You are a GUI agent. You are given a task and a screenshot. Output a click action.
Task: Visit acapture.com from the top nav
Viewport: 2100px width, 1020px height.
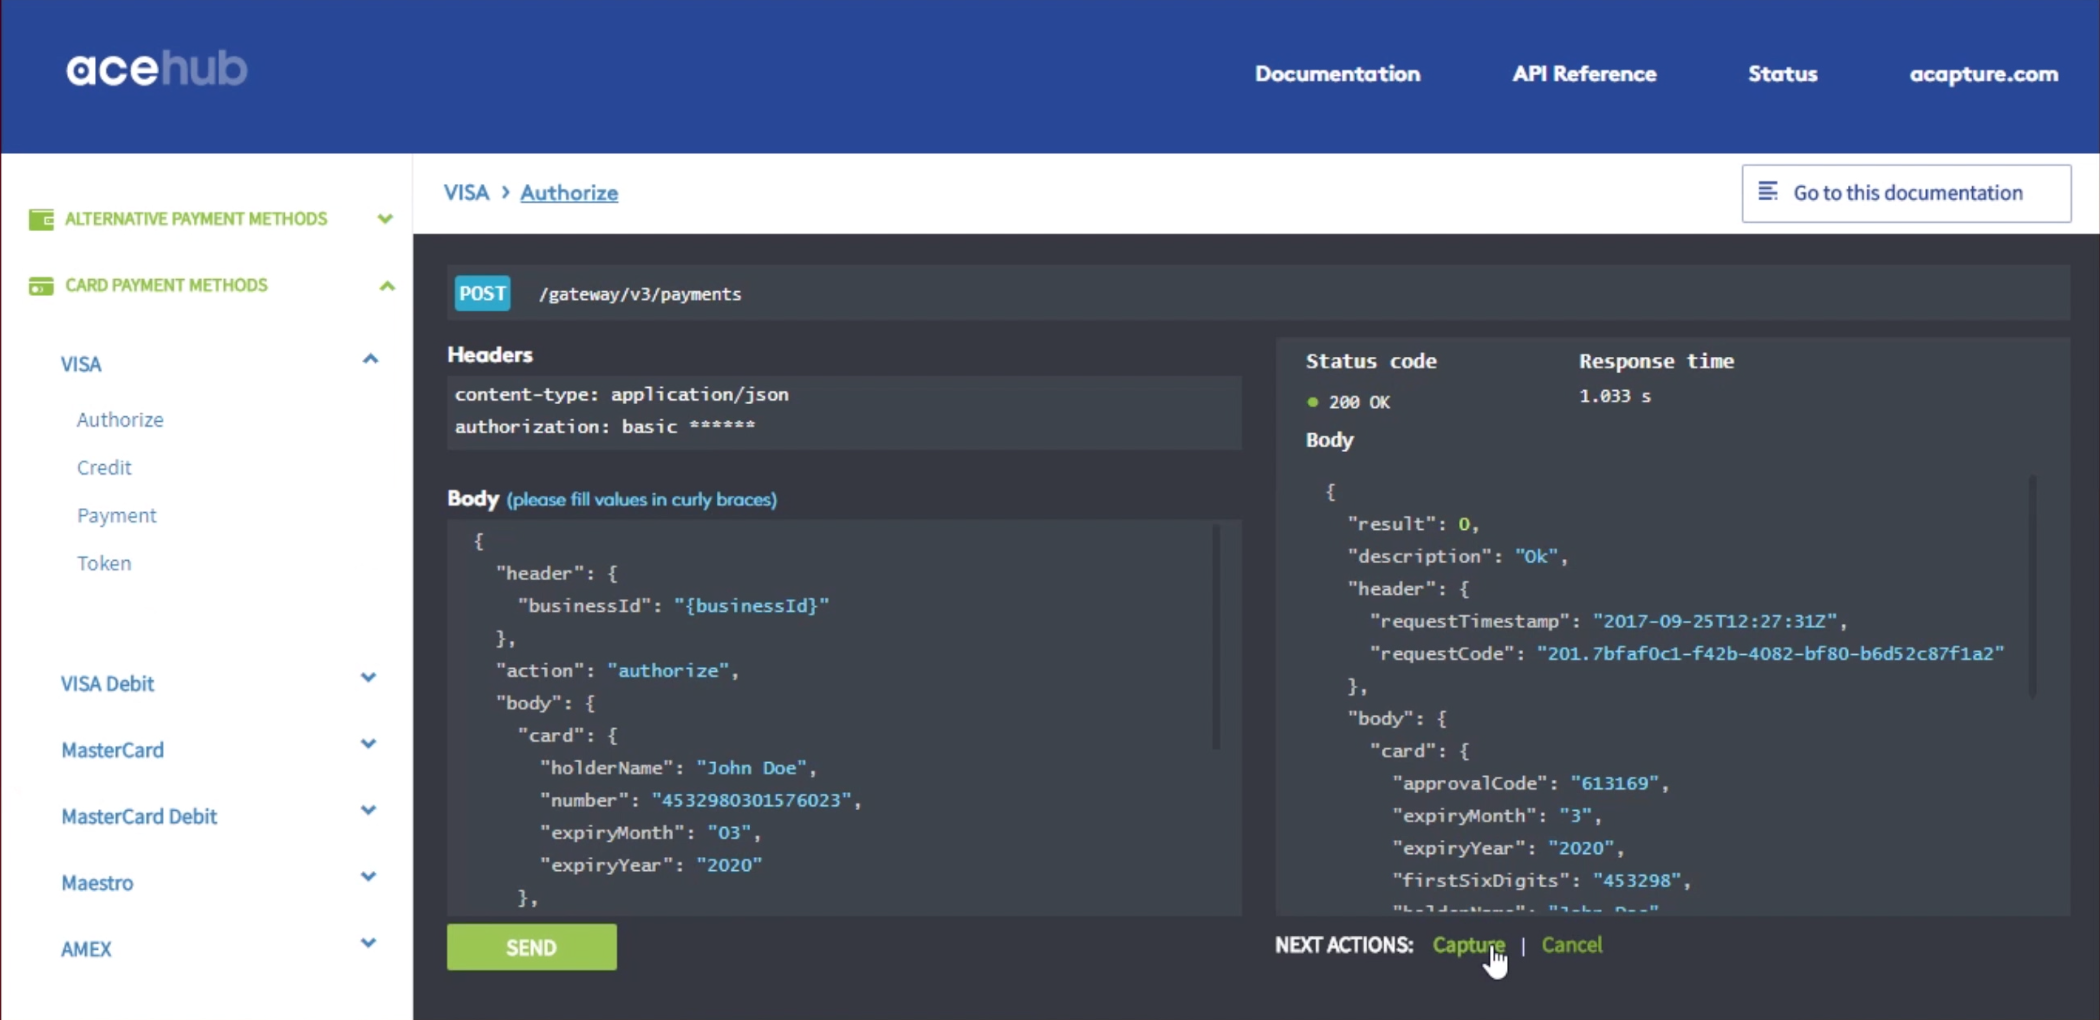click(1984, 74)
